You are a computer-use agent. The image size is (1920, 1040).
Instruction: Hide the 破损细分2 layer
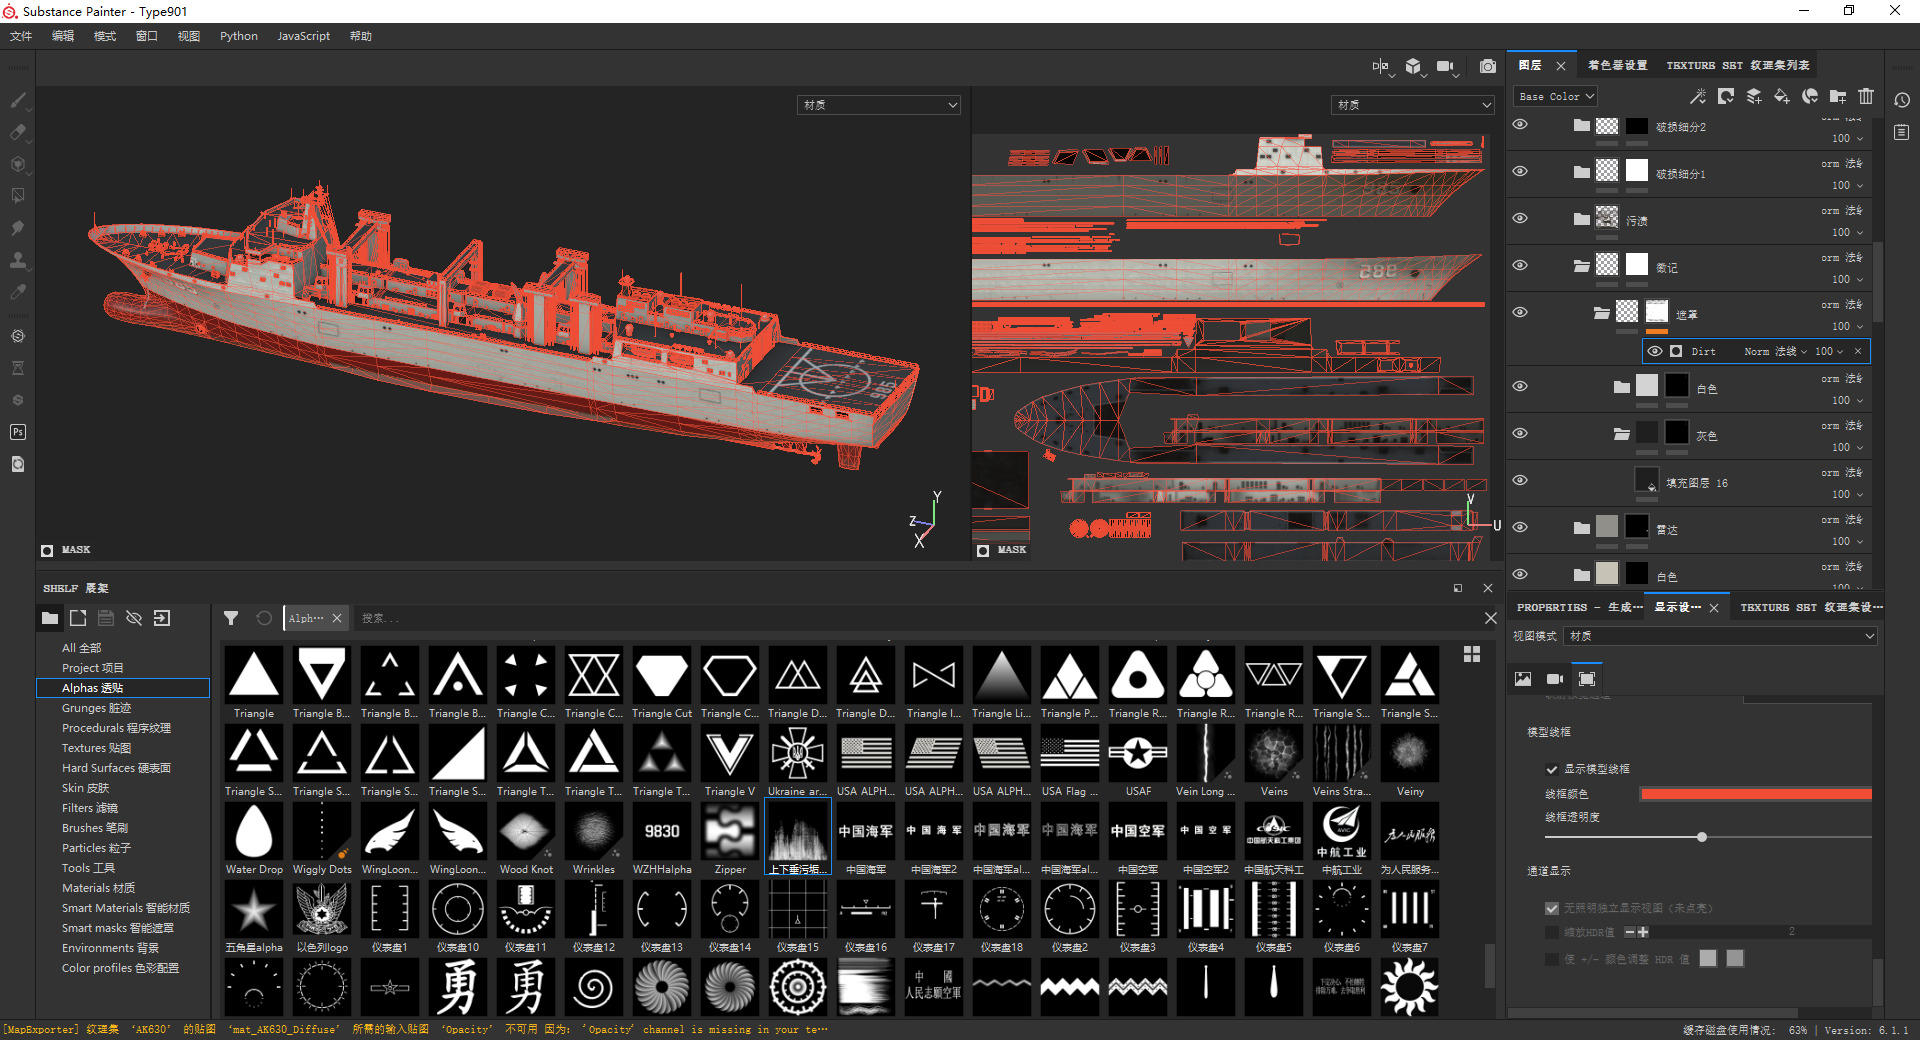click(x=1520, y=125)
